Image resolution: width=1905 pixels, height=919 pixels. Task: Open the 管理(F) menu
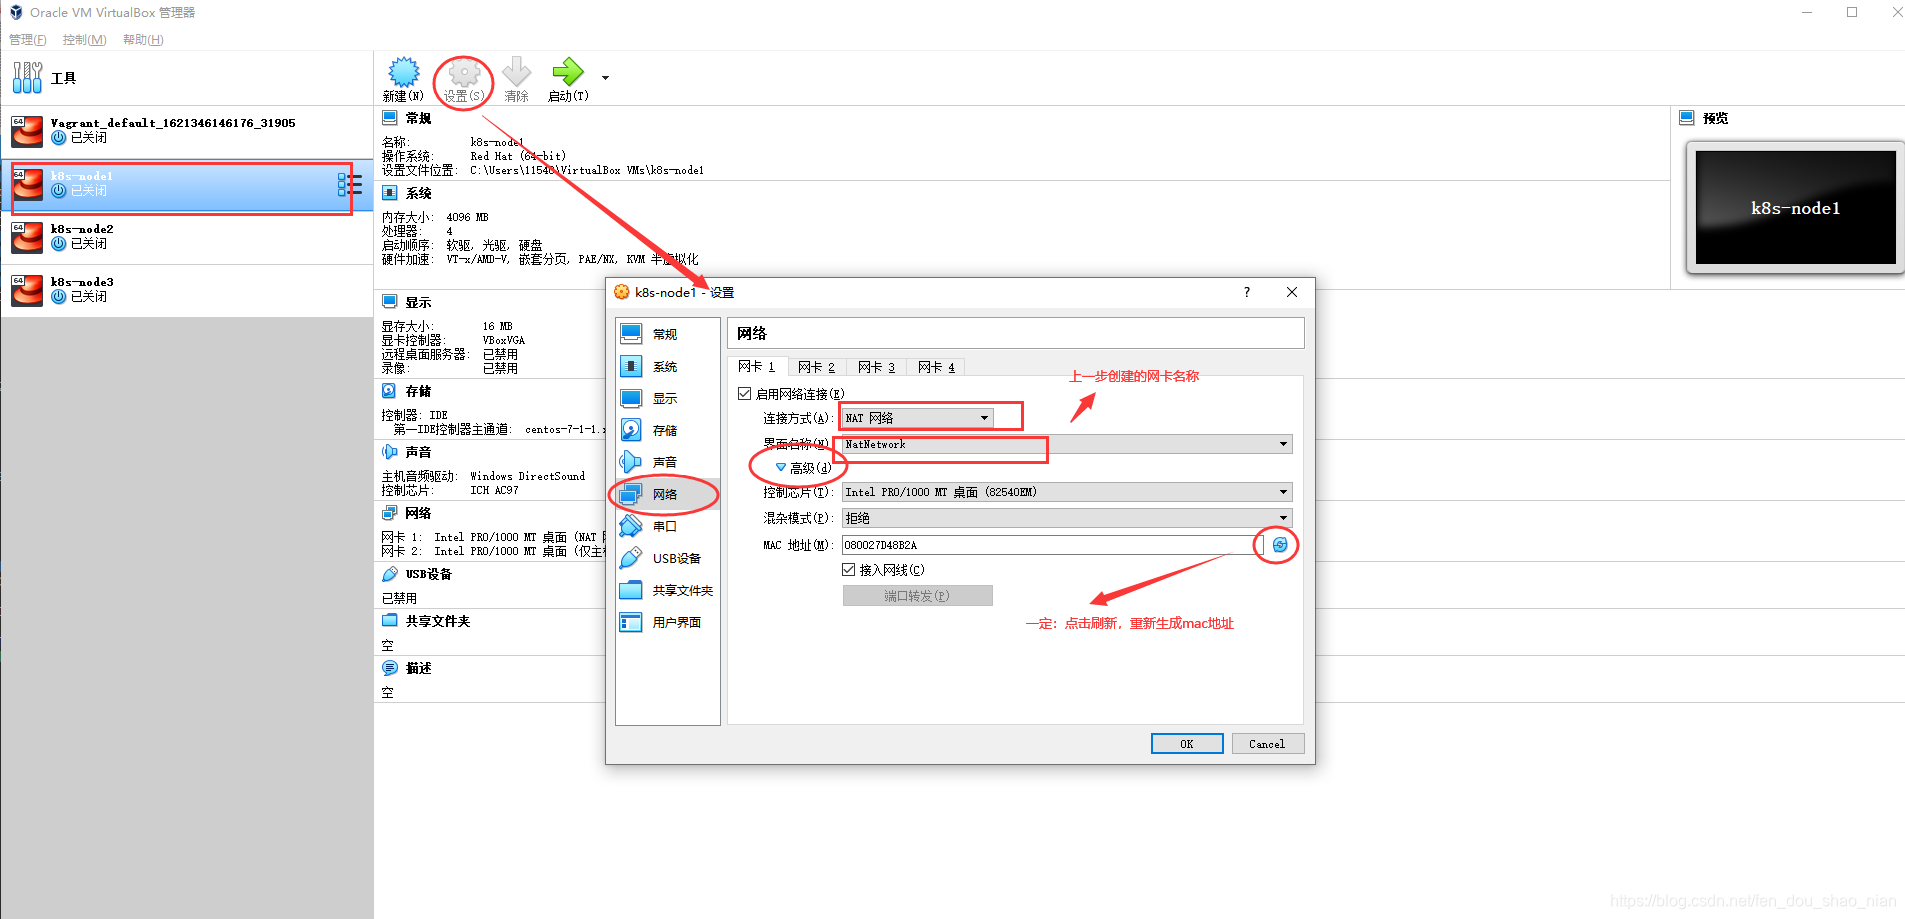[28, 40]
